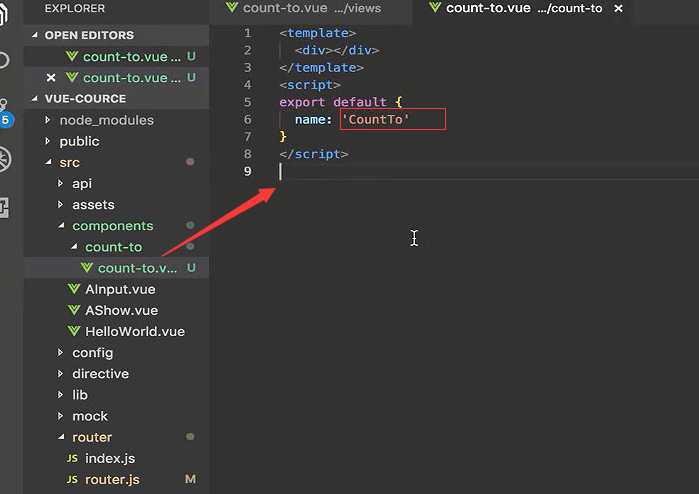Open the Explorer activity bar icon
699x494 pixels.
coord(4,13)
